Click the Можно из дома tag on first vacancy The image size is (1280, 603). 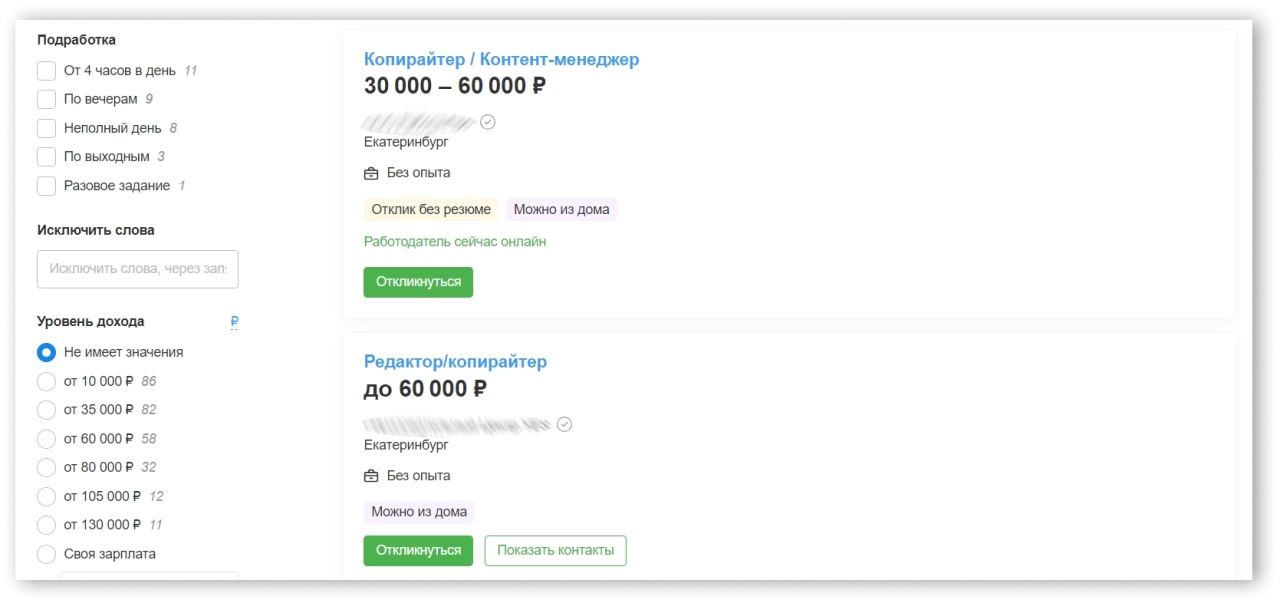coord(562,209)
